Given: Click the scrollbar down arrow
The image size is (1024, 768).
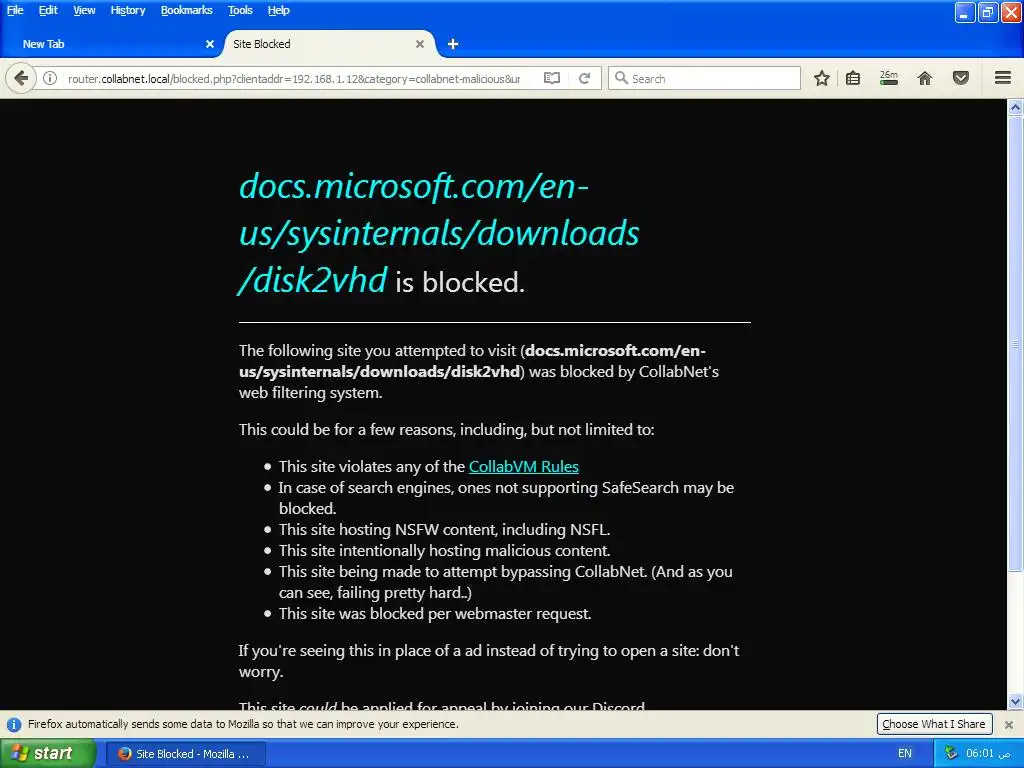Looking at the screenshot, I should [x=1016, y=702].
